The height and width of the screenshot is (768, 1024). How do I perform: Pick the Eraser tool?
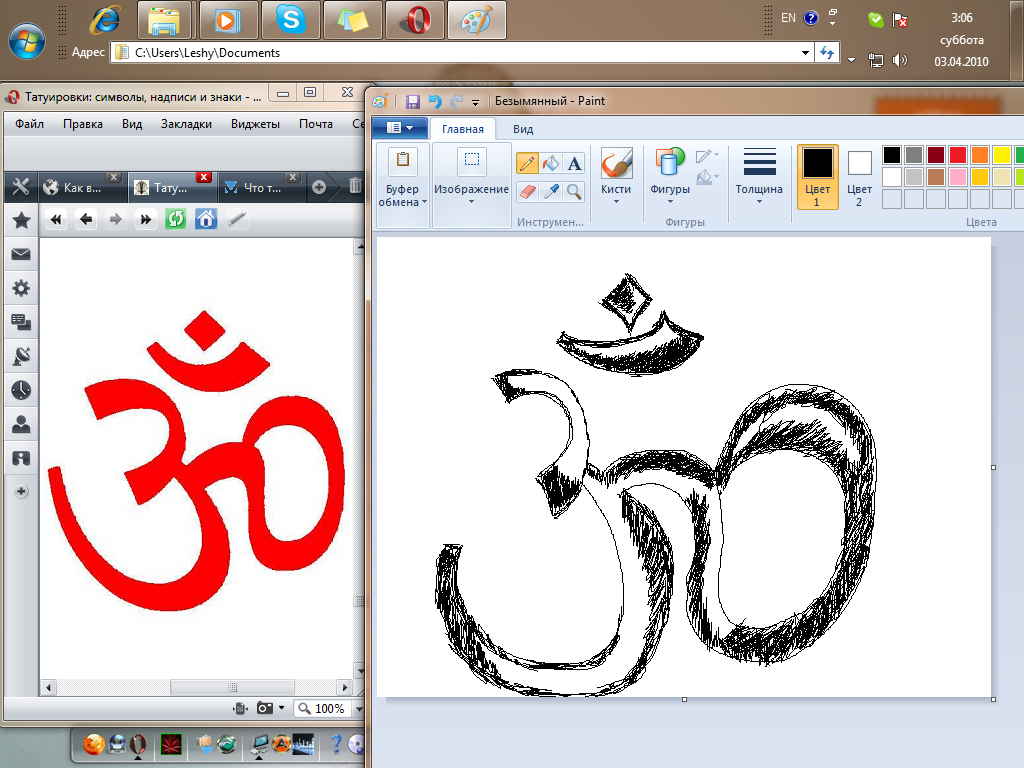coord(527,191)
